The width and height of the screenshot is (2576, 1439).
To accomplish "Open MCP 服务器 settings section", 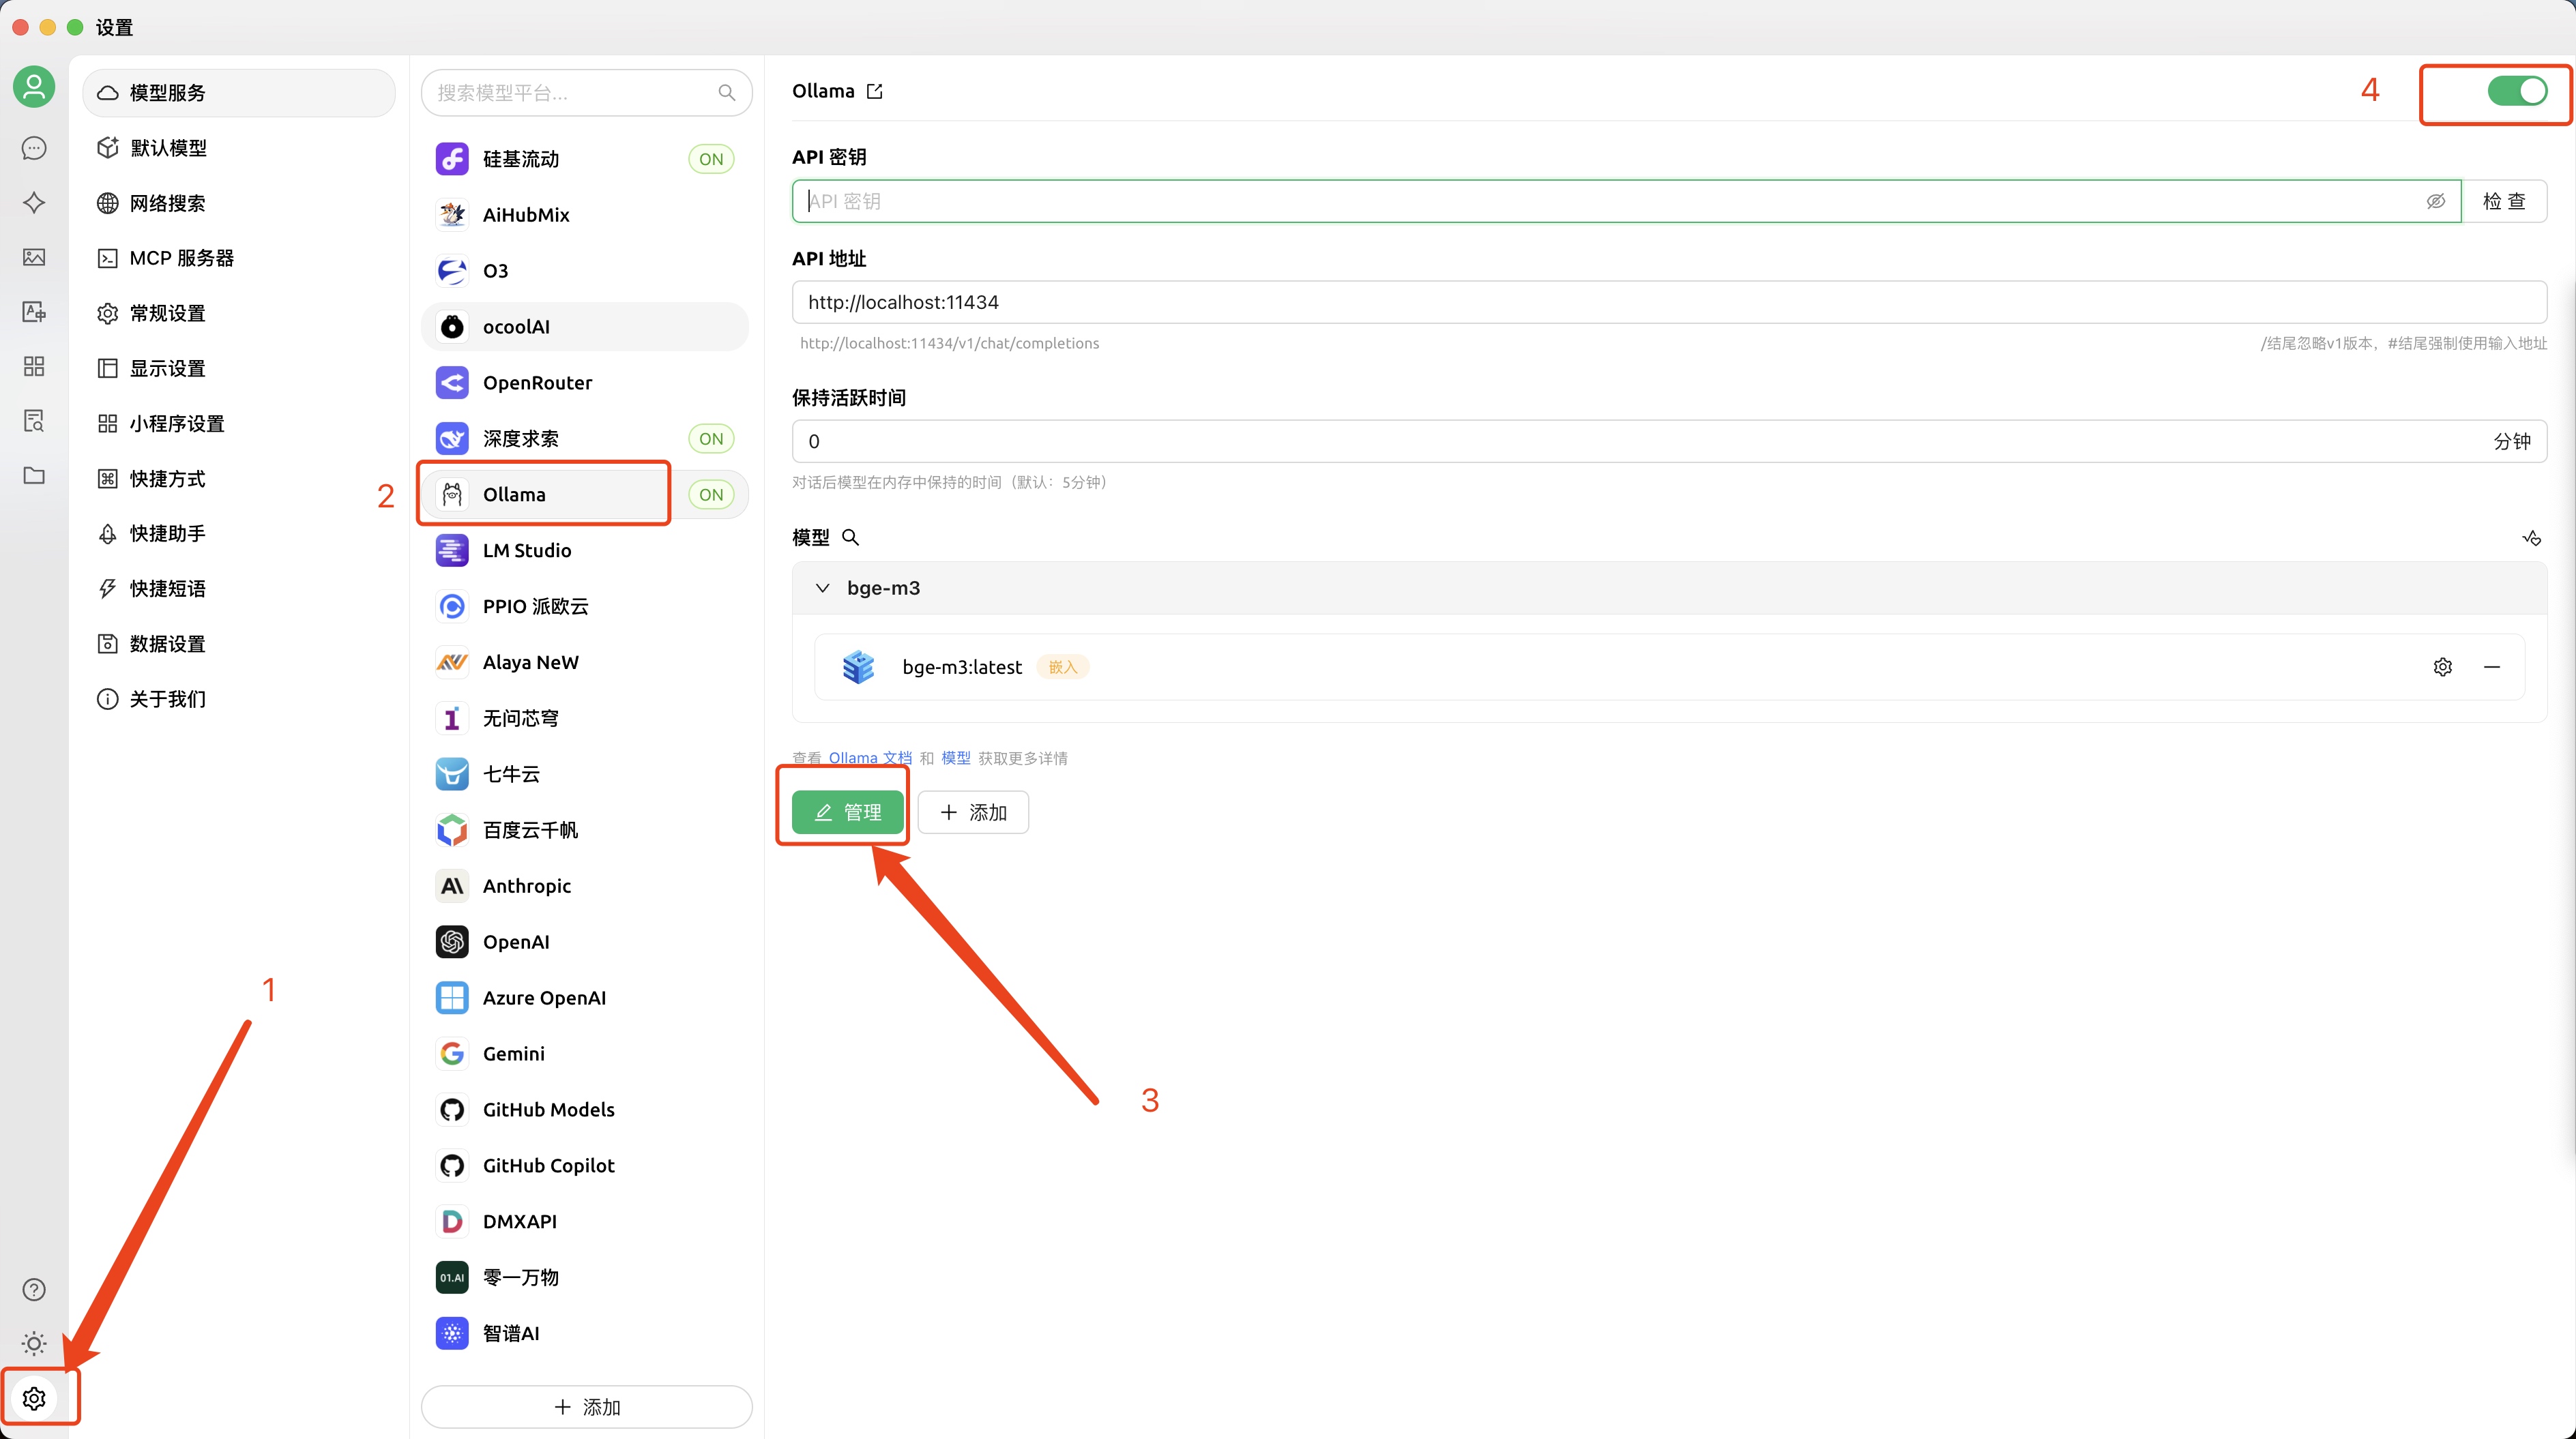I will (x=239, y=258).
